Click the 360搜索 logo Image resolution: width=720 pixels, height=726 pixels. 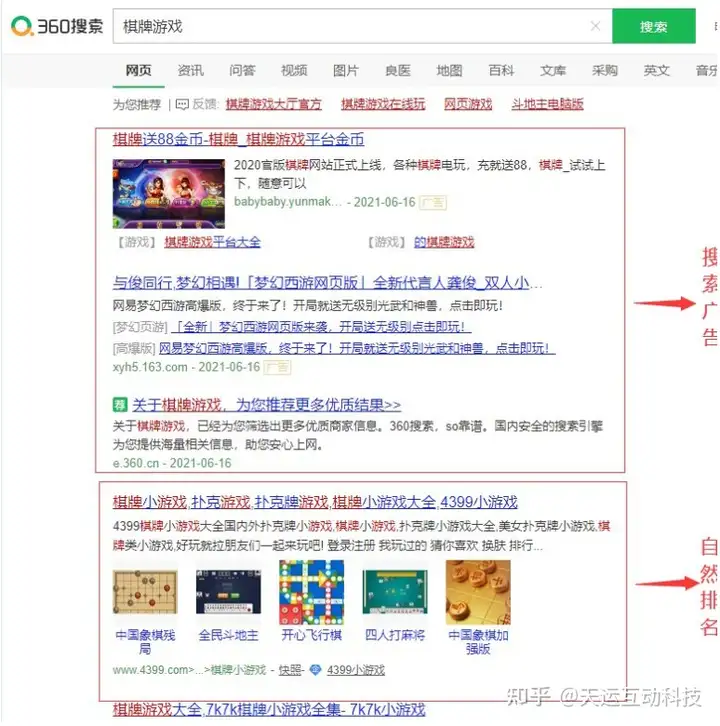[x=57, y=26]
